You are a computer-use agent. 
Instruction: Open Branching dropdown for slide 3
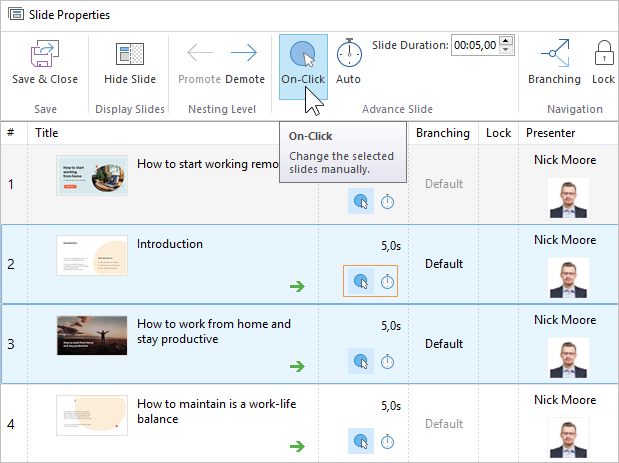pyautogui.click(x=444, y=344)
